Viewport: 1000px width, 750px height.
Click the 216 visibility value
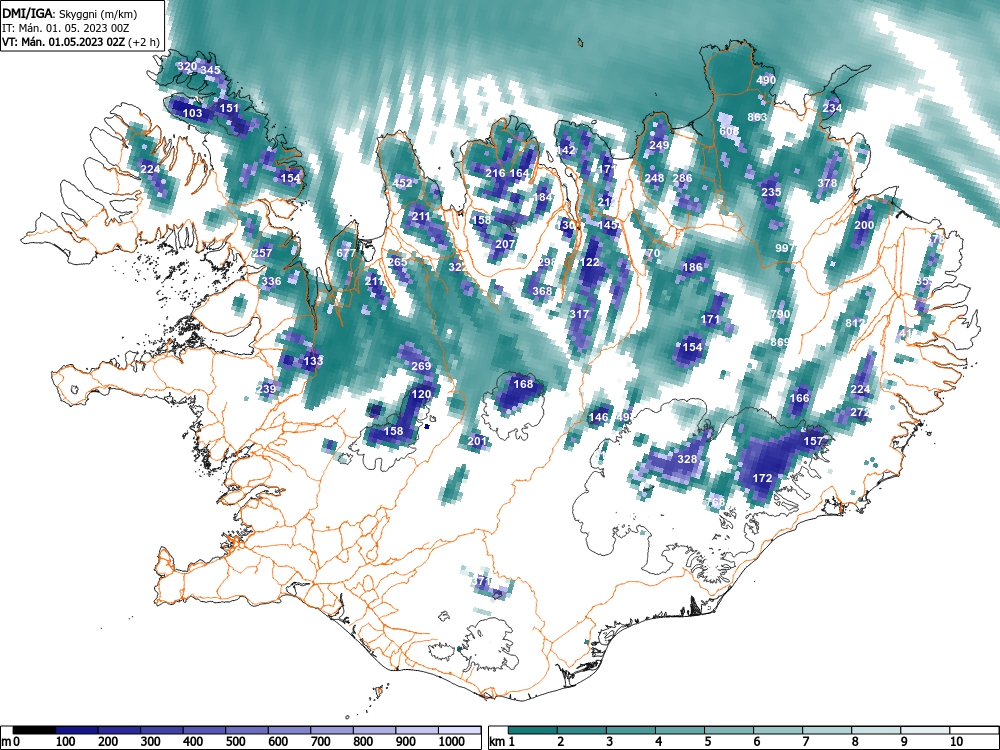pos(496,173)
